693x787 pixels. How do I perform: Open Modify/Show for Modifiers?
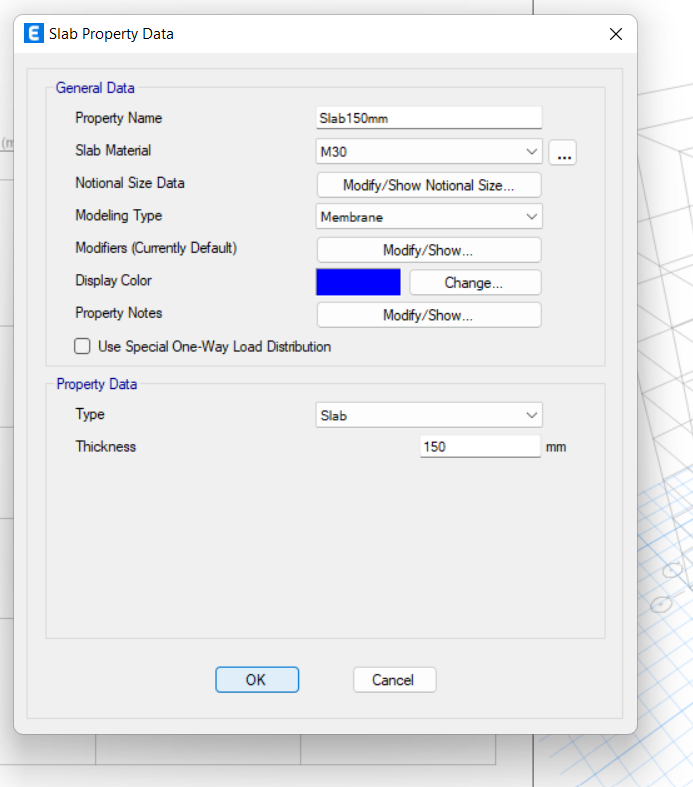coord(429,250)
